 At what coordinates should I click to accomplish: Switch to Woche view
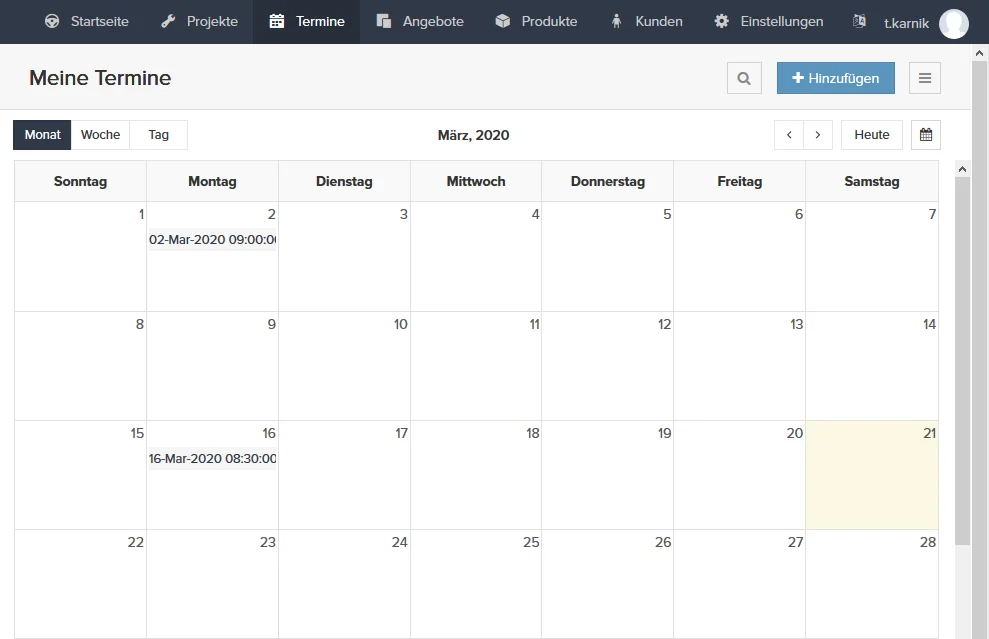(100, 135)
